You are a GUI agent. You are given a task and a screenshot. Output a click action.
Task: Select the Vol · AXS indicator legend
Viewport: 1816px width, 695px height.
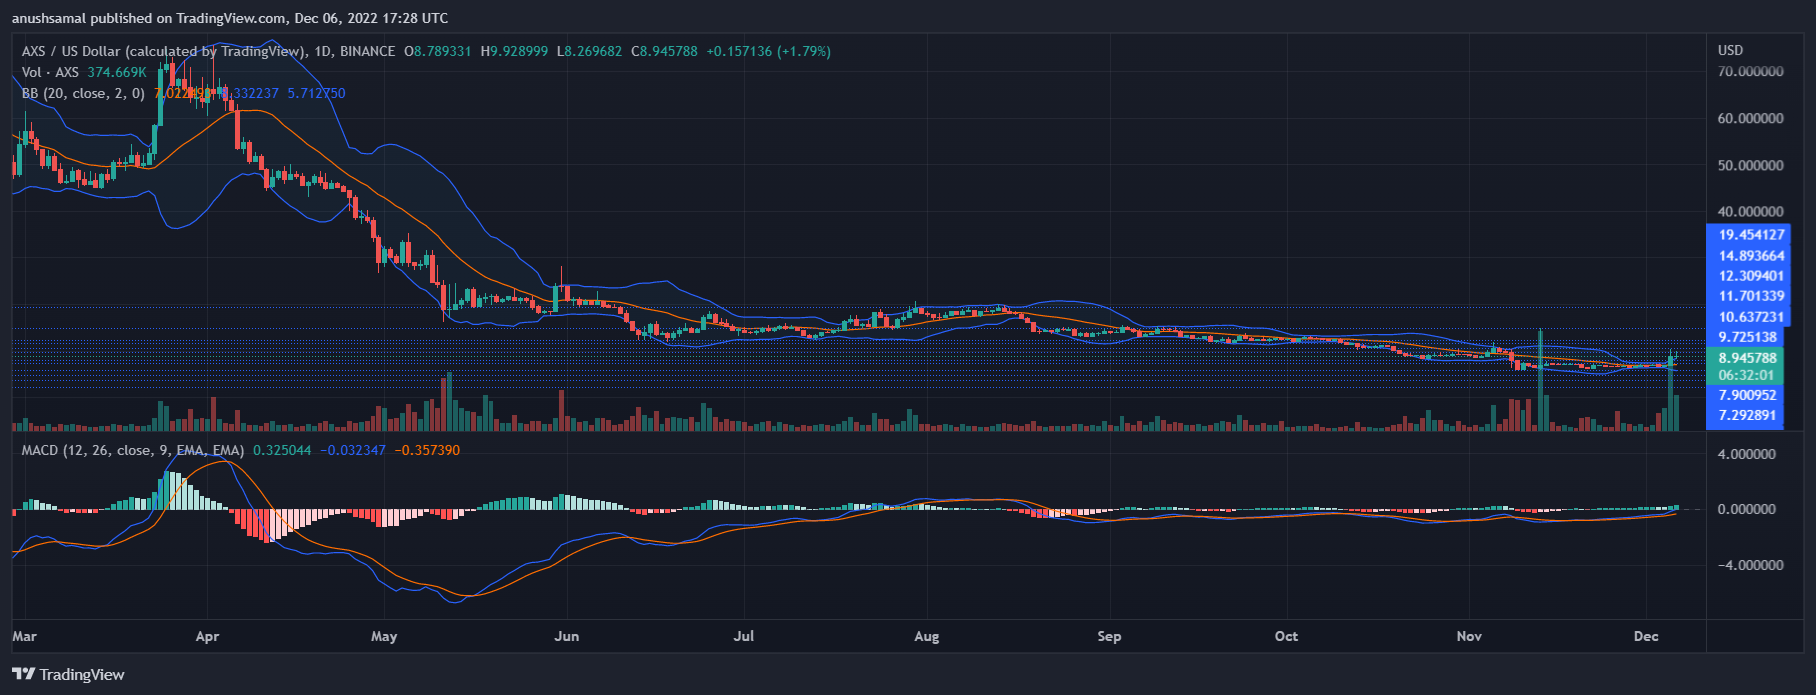[x=50, y=72]
